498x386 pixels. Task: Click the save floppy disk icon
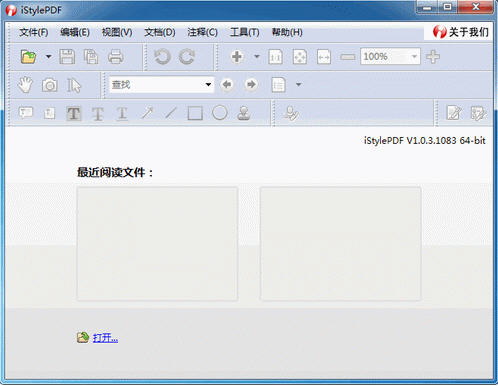click(x=67, y=57)
